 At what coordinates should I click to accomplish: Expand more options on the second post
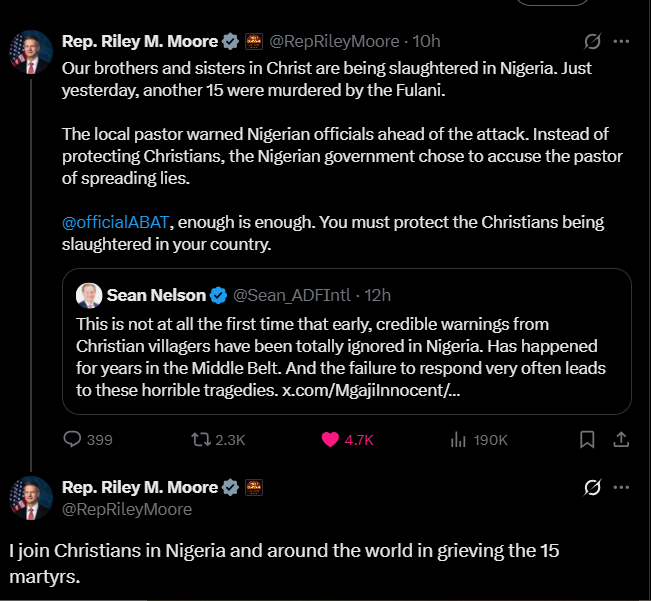(621, 488)
